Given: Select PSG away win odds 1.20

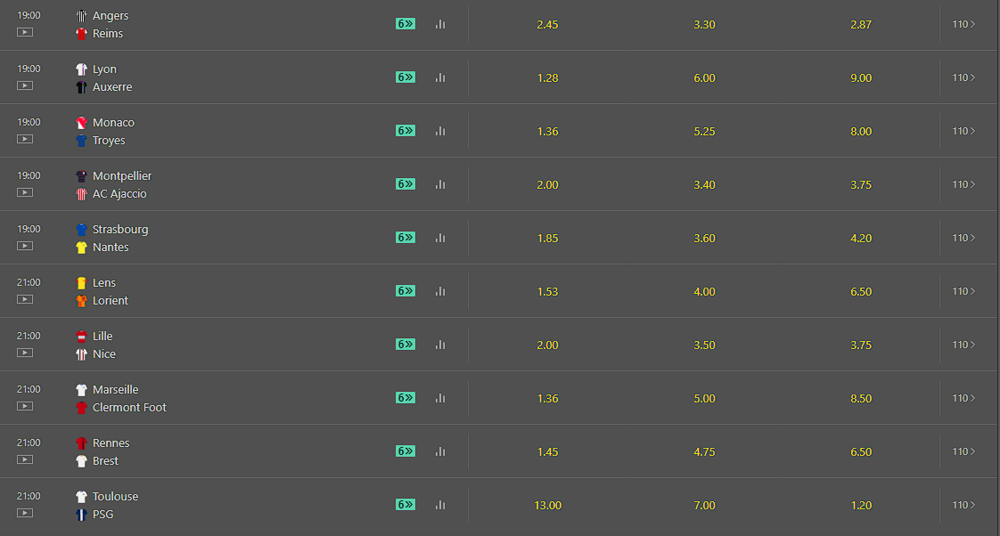Looking at the screenshot, I should pyautogui.click(x=861, y=505).
